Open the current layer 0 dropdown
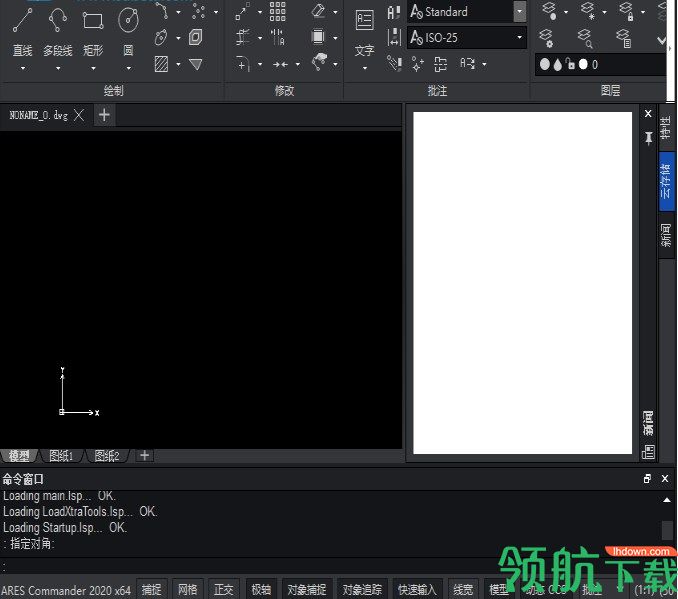 600,64
